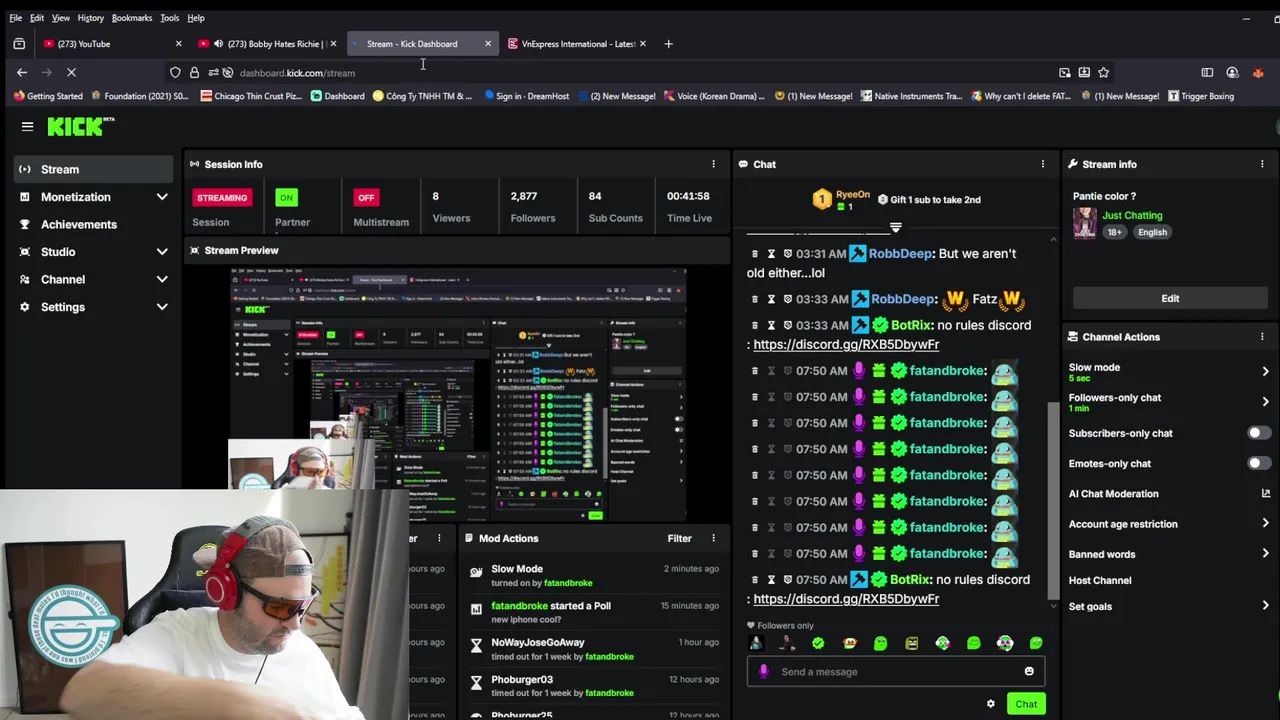The image size is (1280, 720).
Task: Click the Stream Preview video thumbnail
Action: [457, 394]
